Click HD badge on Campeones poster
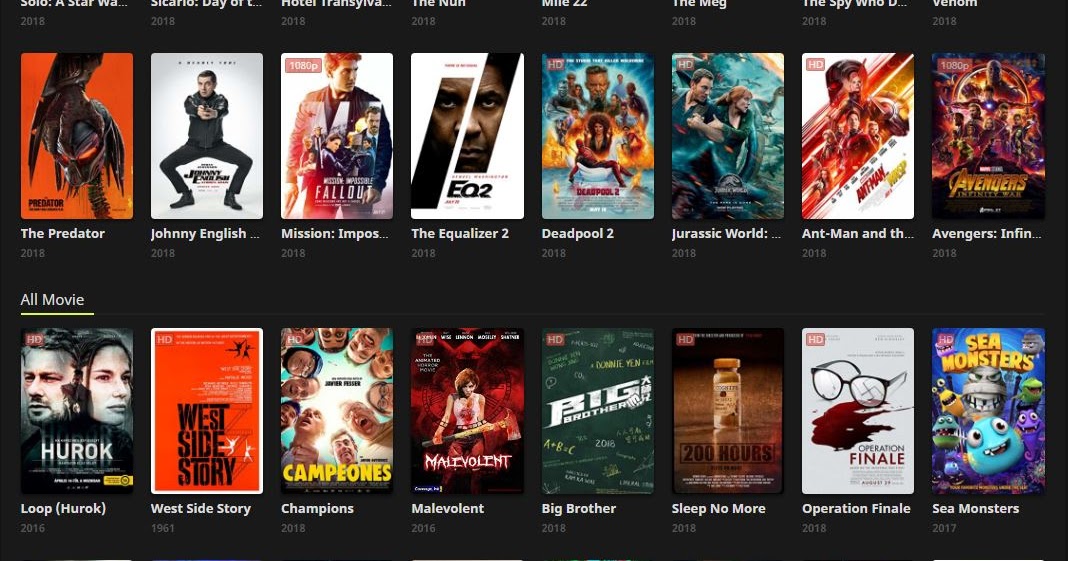 click(294, 339)
